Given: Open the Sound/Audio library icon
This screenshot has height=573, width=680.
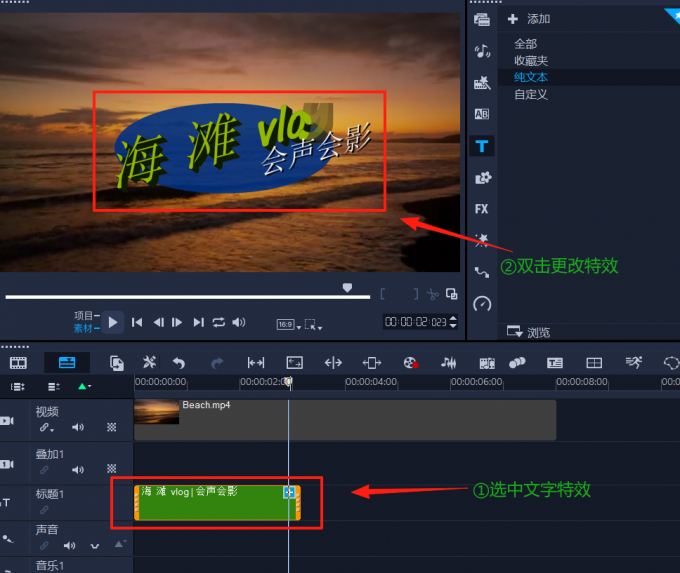Looking at the screenshot, I should pos(482,51).
